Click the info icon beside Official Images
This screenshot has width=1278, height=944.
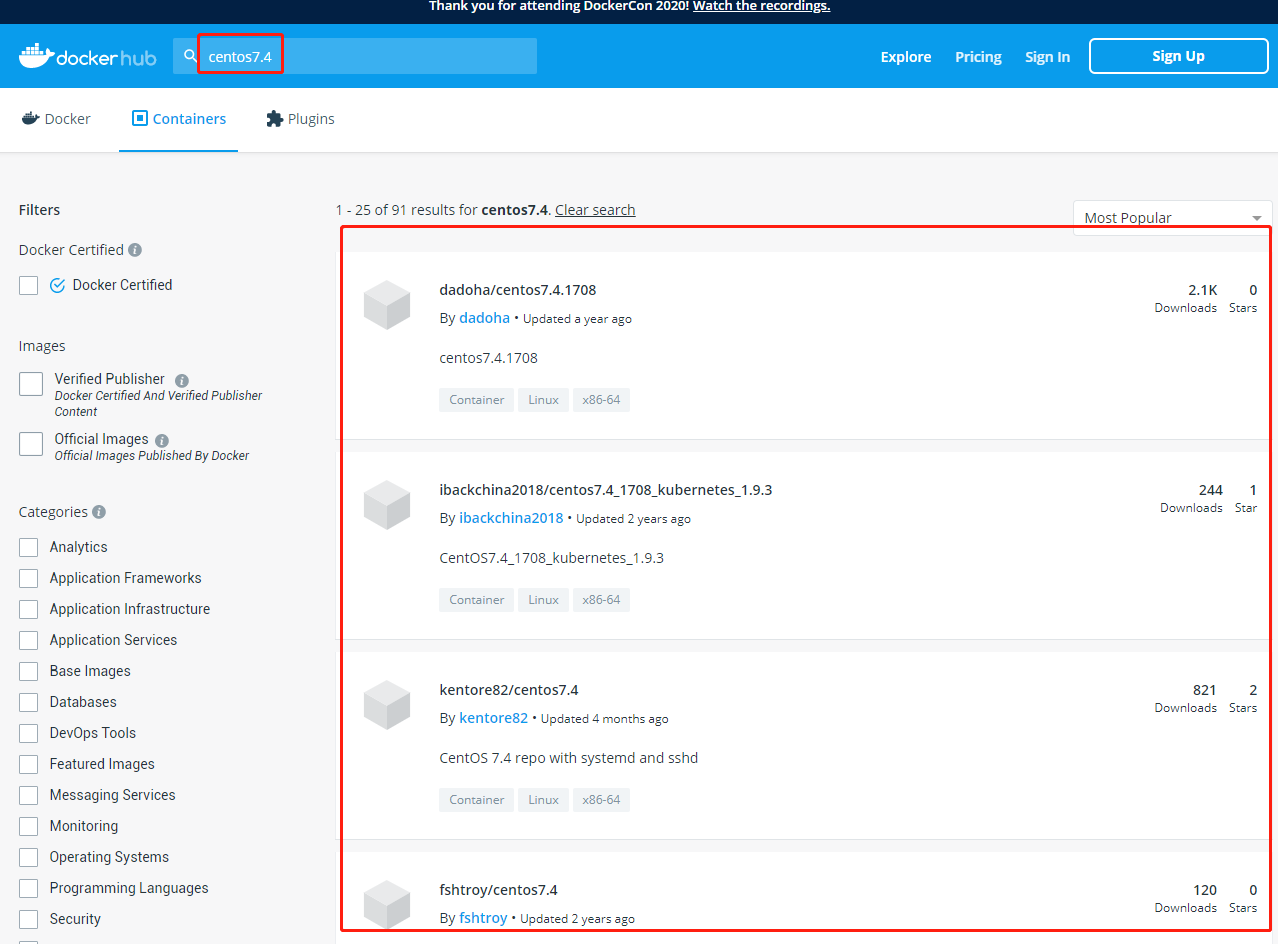coord(162,440)
